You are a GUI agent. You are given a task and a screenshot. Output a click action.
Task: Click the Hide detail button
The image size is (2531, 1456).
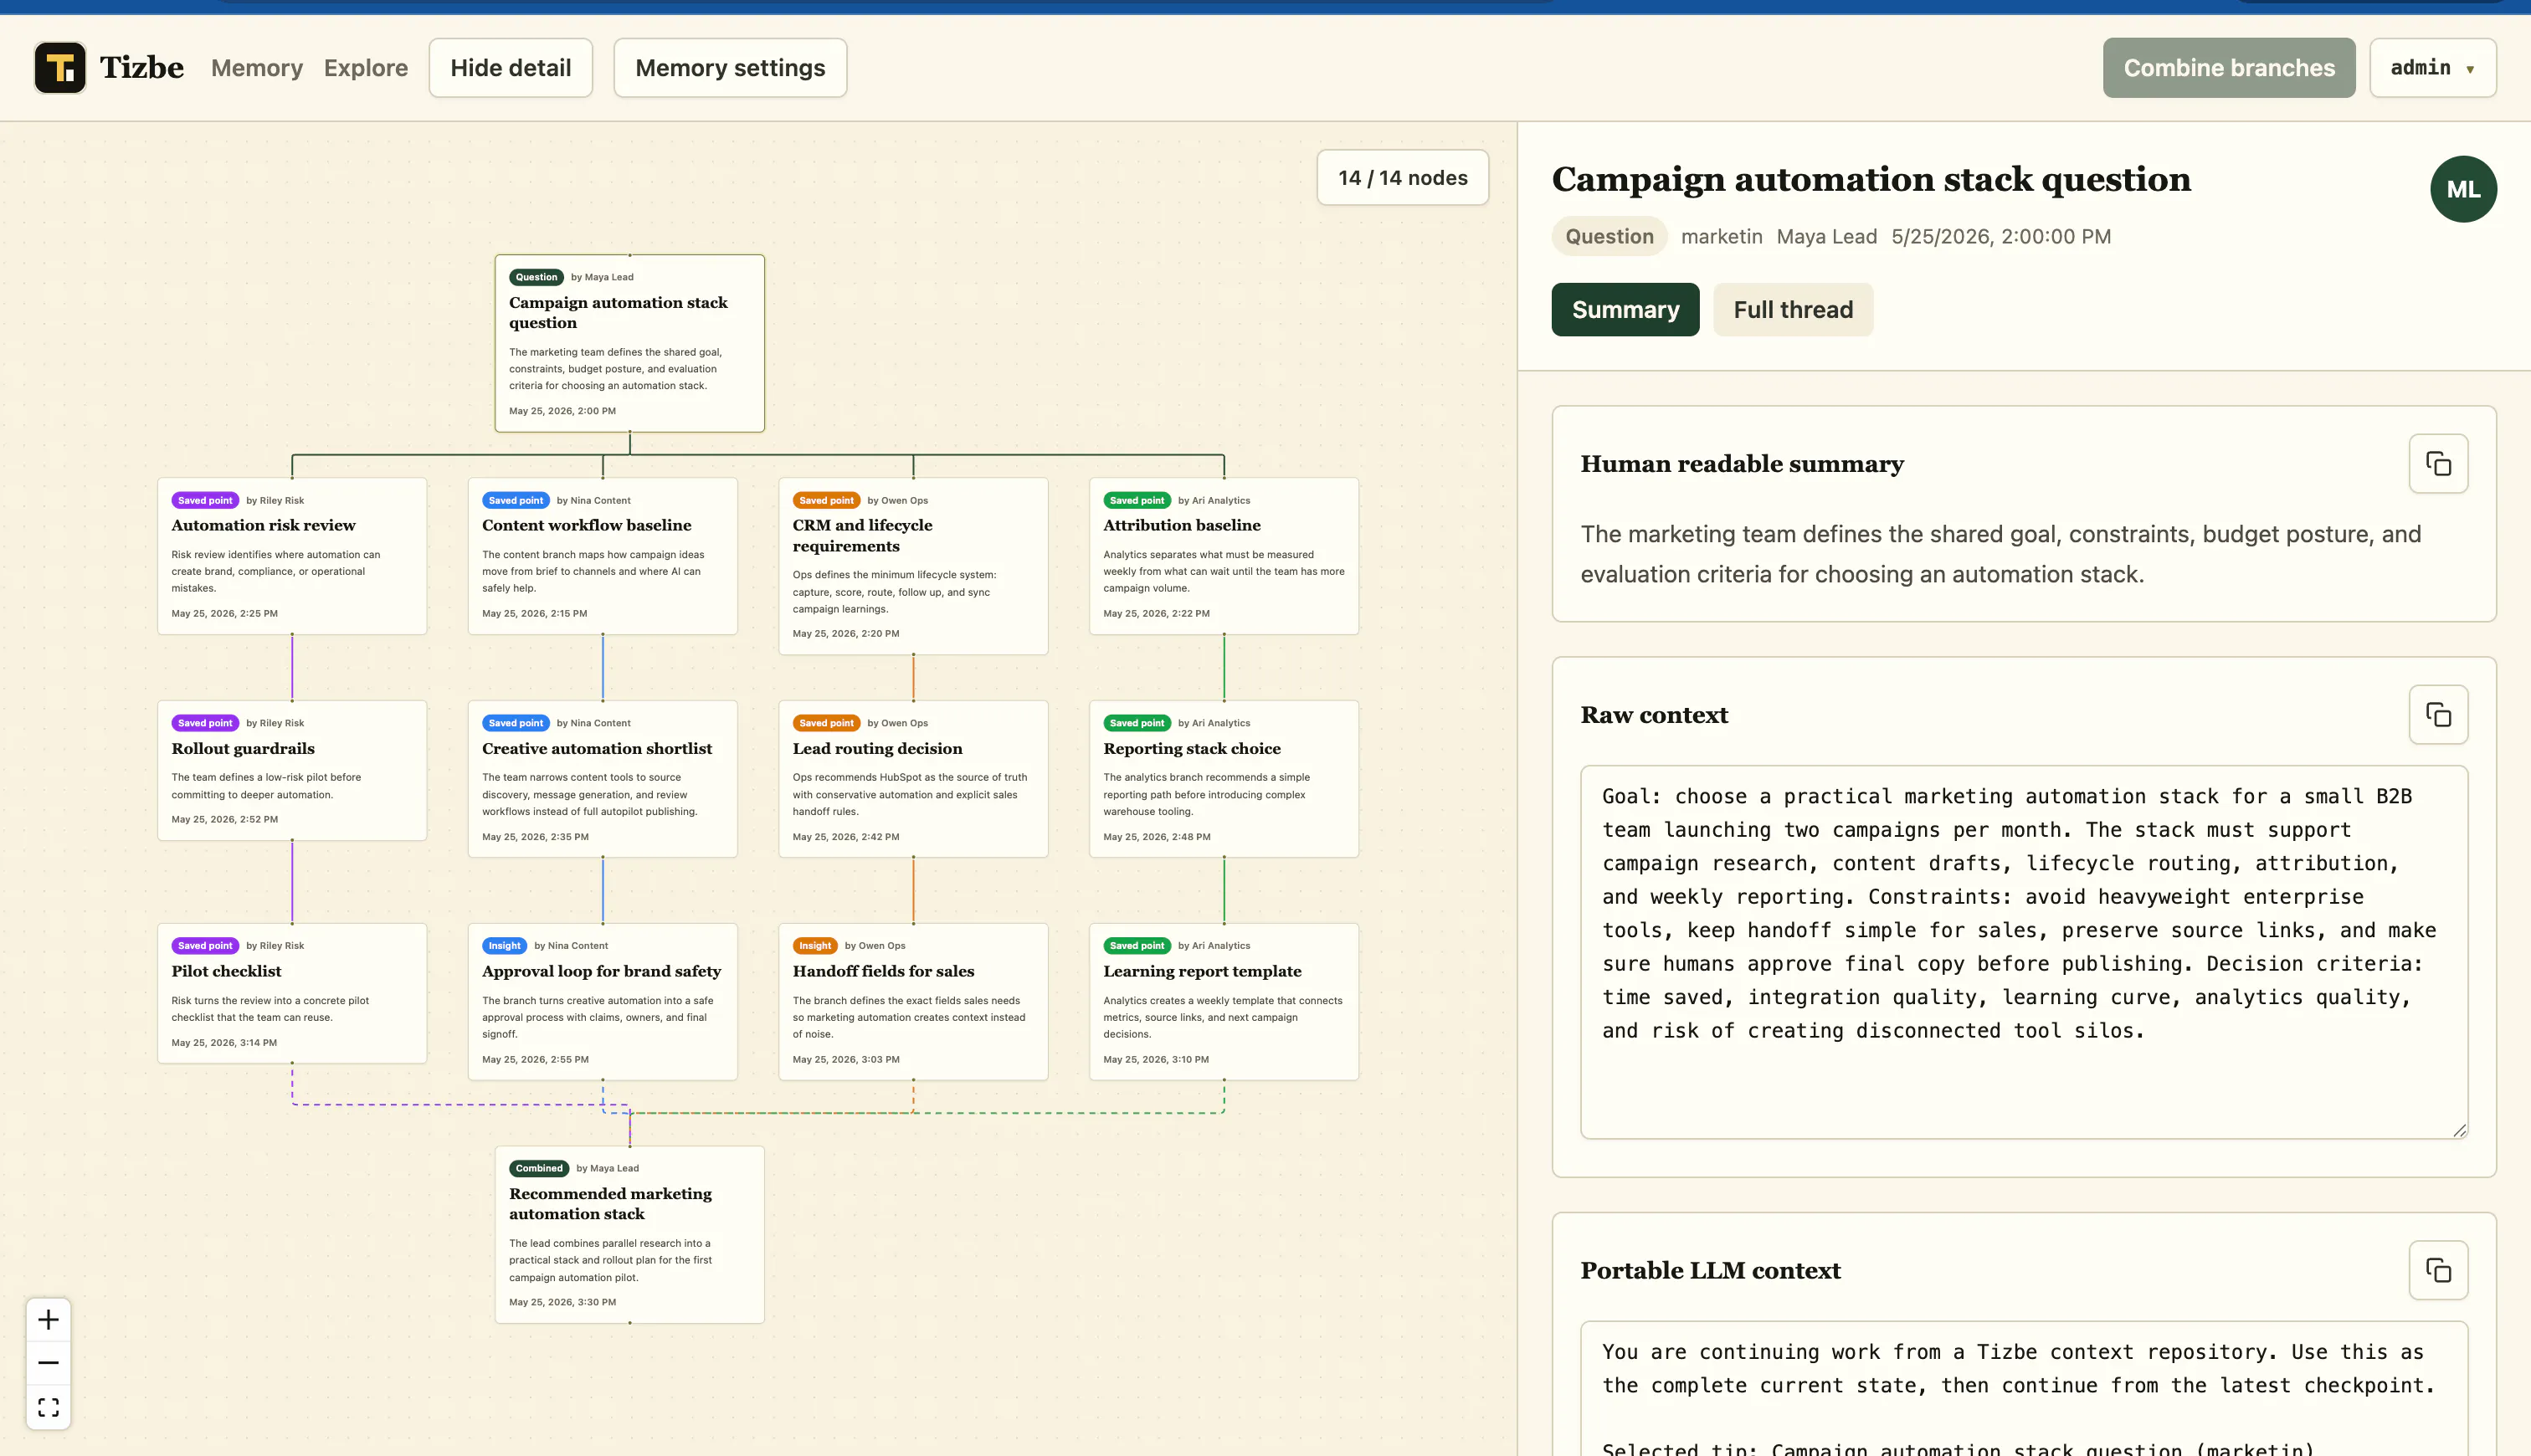511,68
